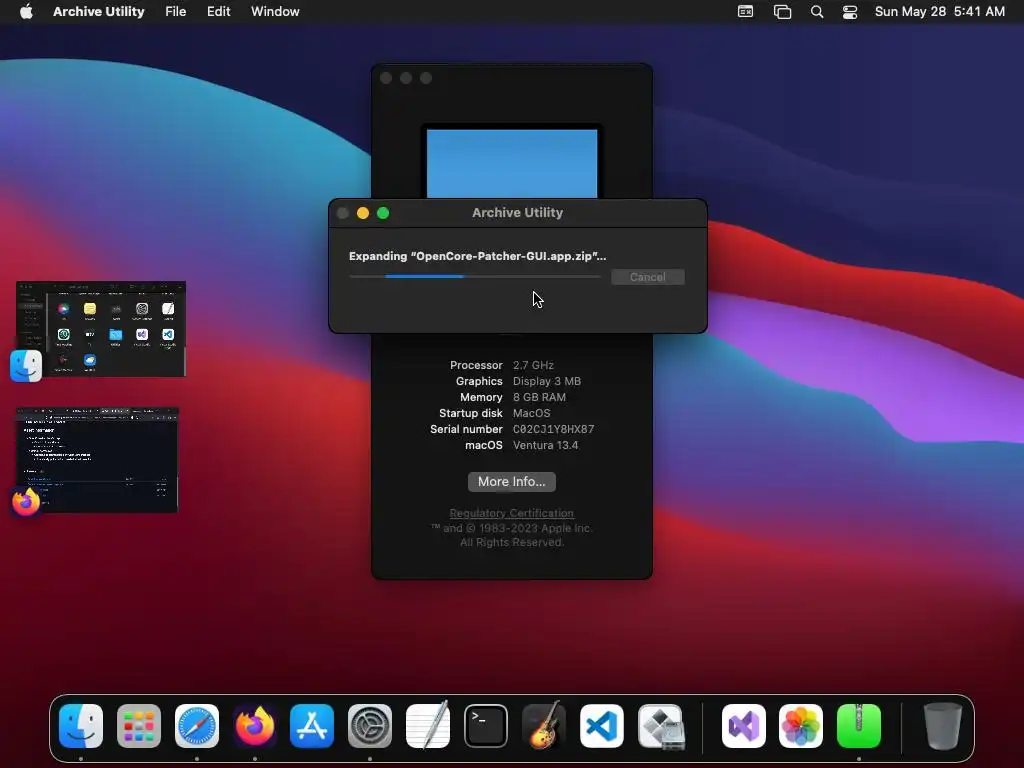Minimize the Archive Utility window

(x=363, y=213)
